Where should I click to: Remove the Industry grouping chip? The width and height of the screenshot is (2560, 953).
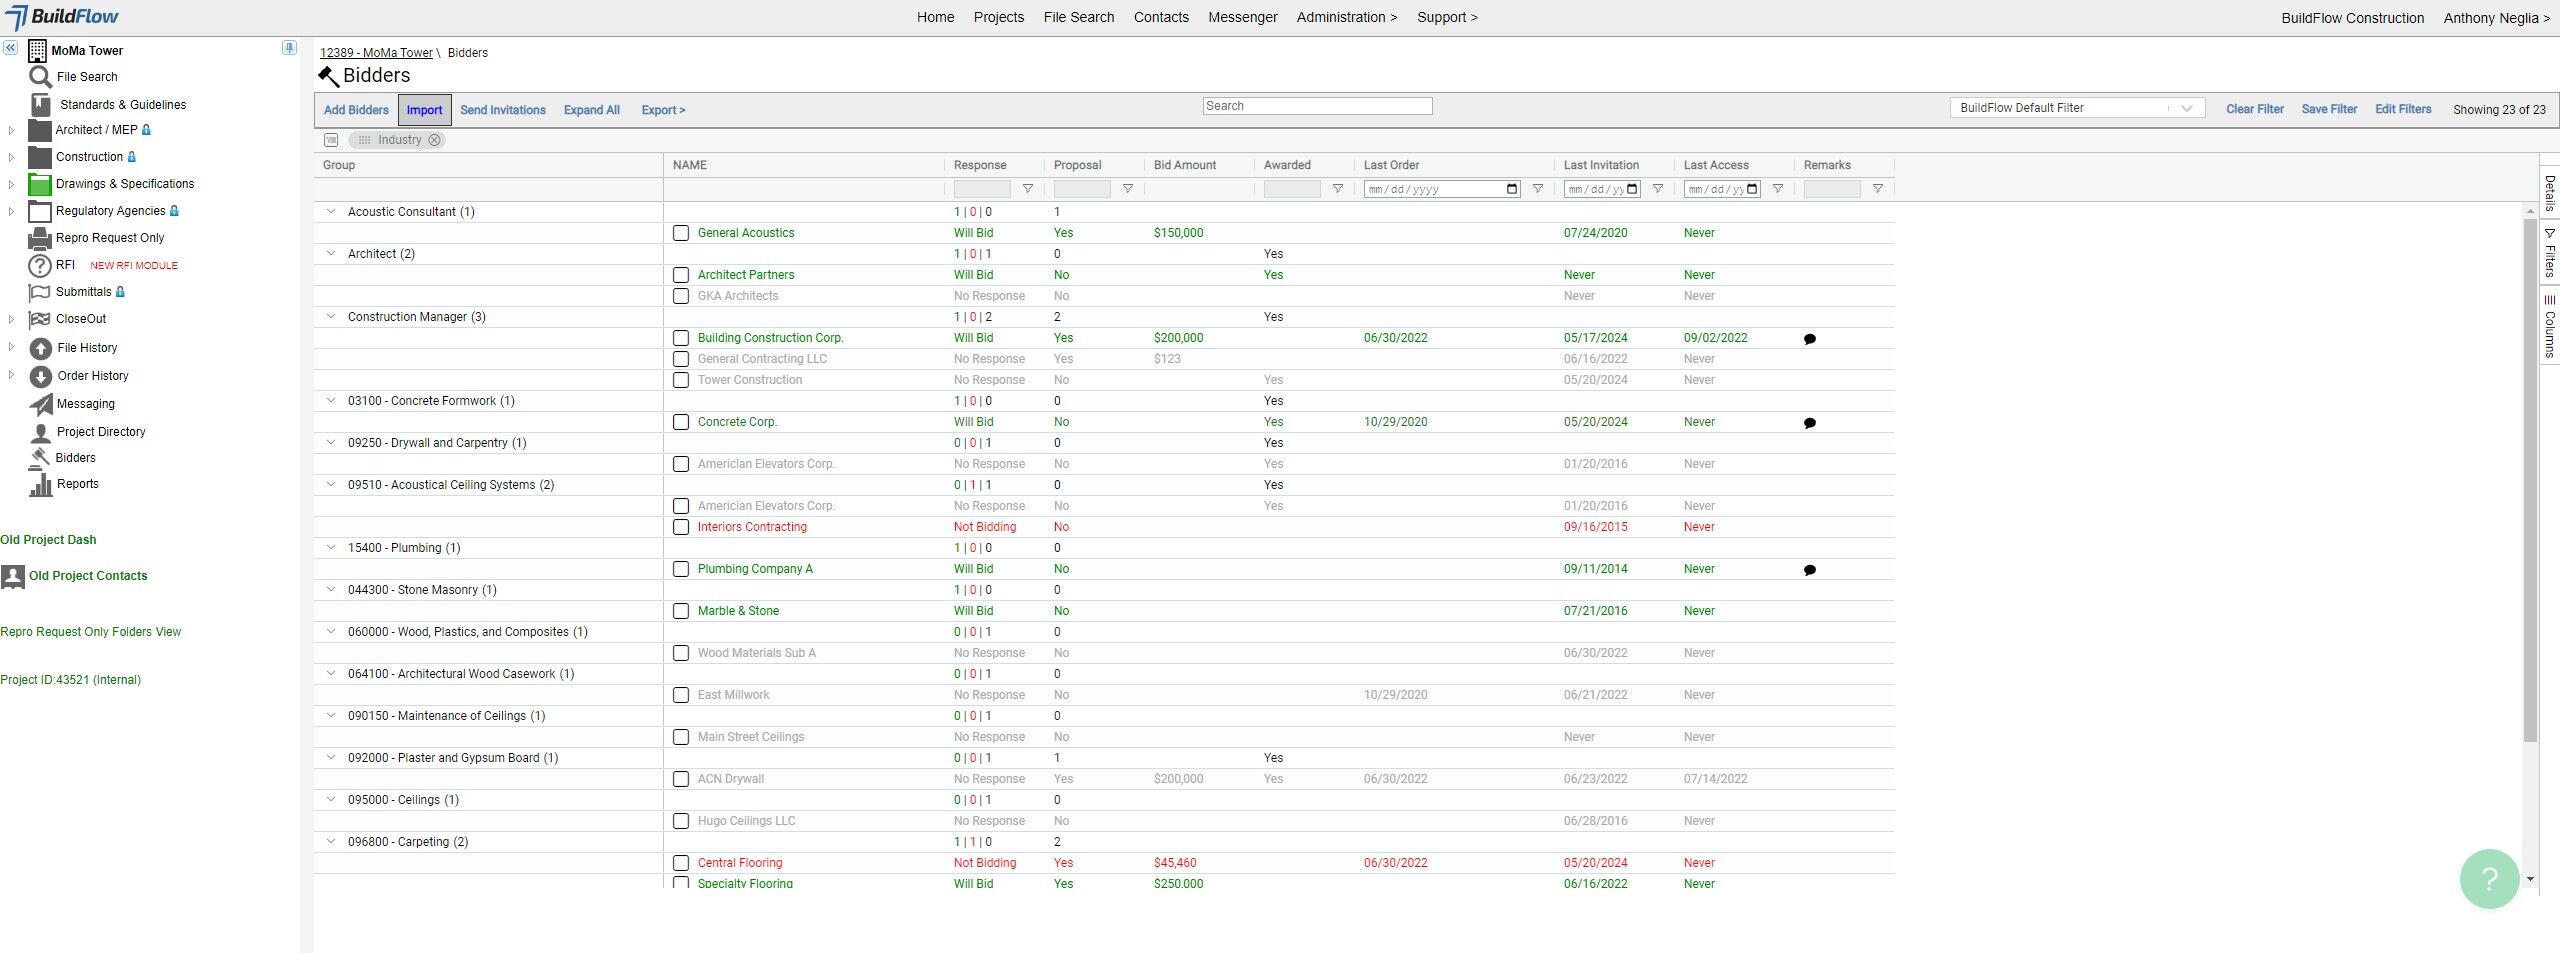coord(434,140)
